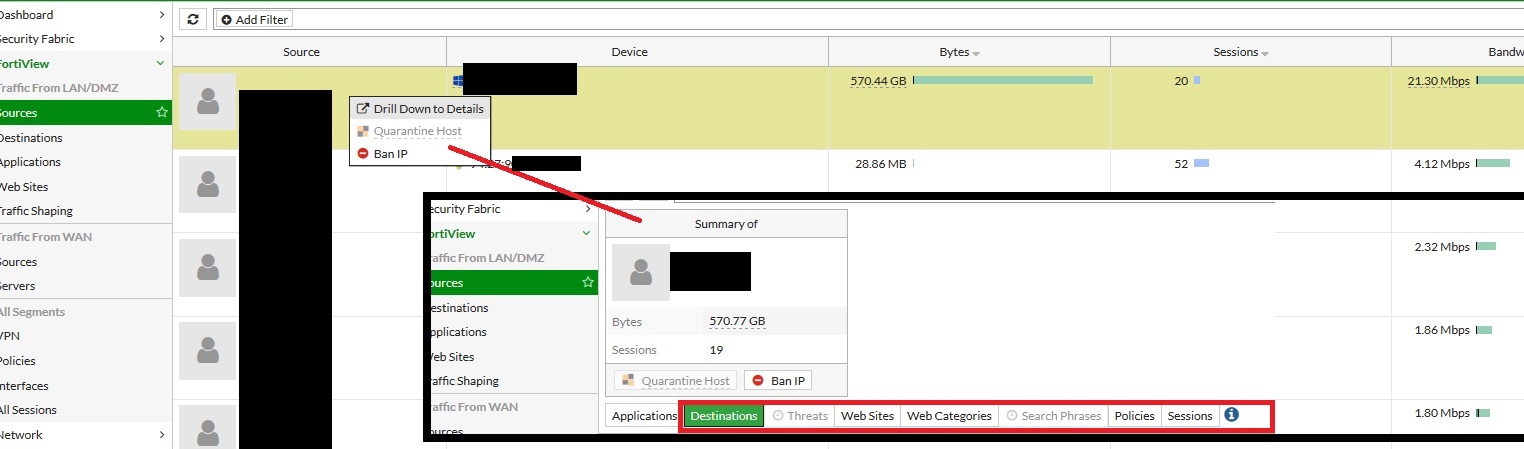Click the Device column header

click(629, 52)
